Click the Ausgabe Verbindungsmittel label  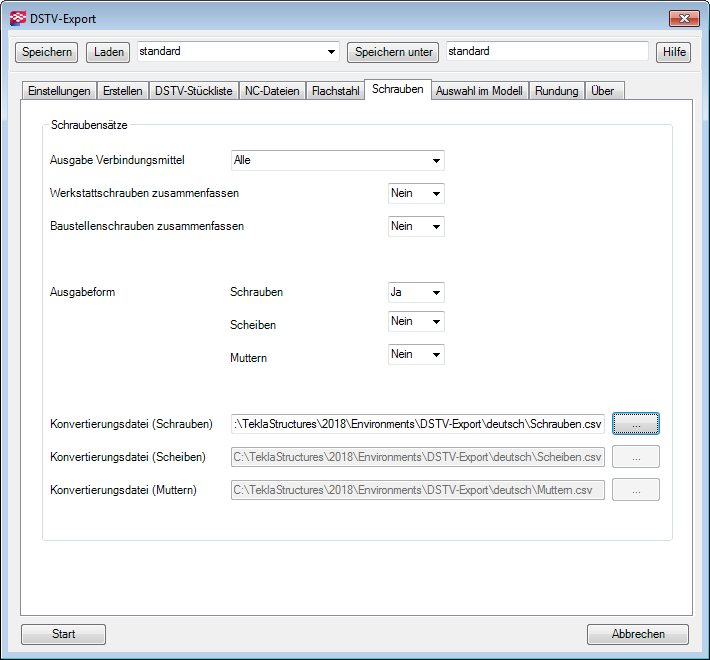coord(117,160)
